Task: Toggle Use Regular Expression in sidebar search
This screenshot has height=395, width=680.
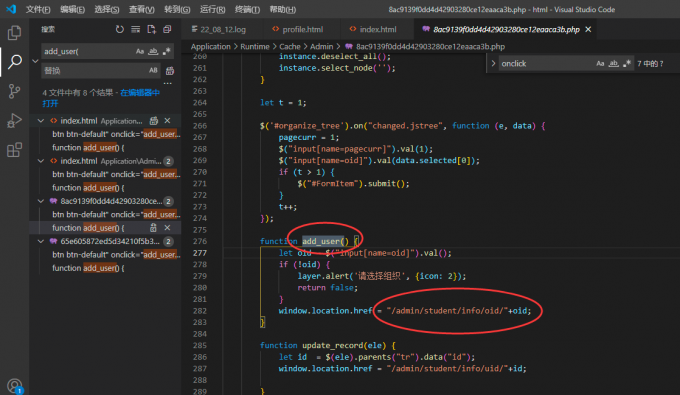Action: coord(167,51)
